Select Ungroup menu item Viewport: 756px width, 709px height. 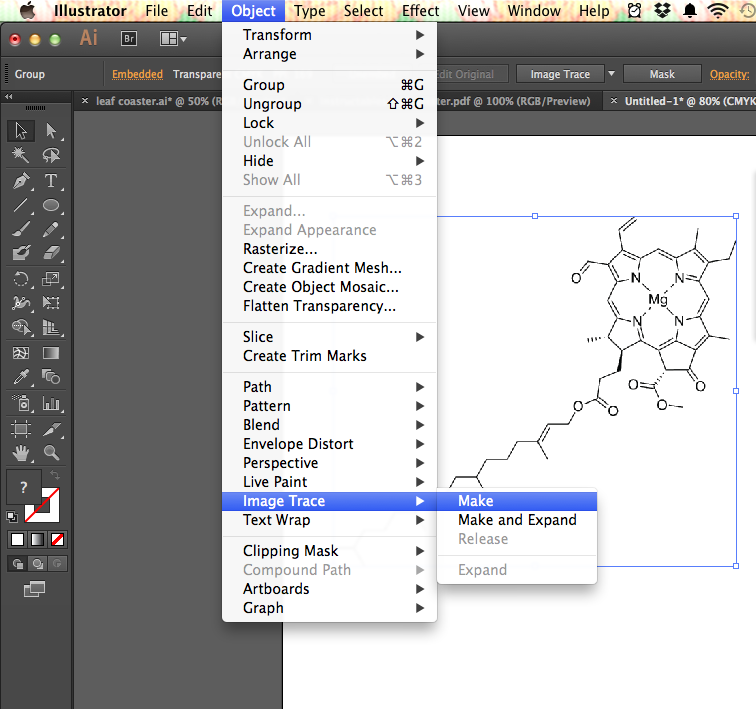pyautogui.click(x=329, y=104)
